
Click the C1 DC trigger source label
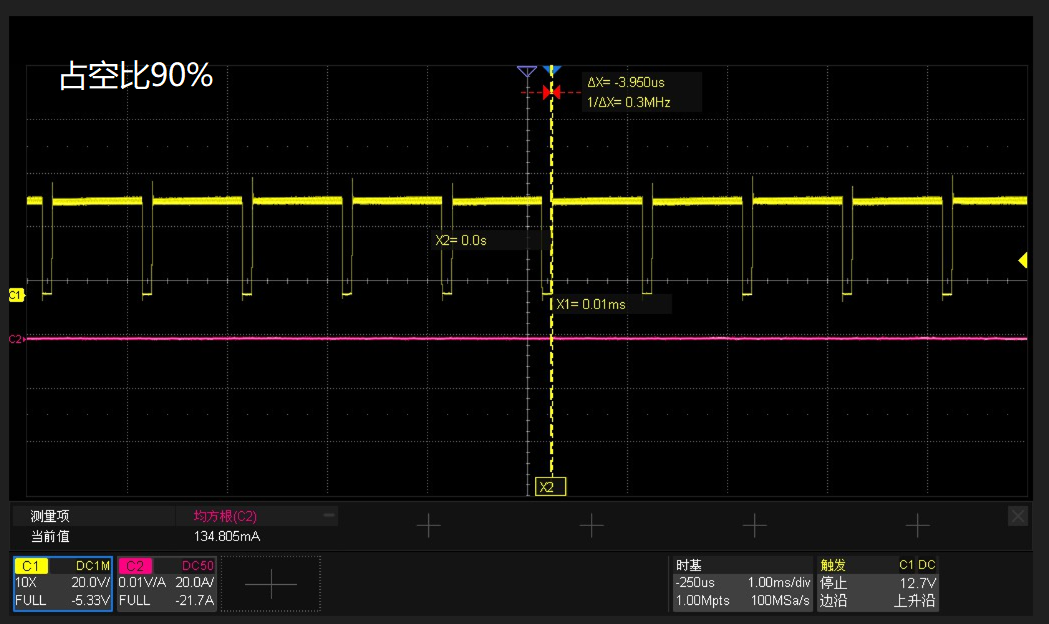click(917, 565)
